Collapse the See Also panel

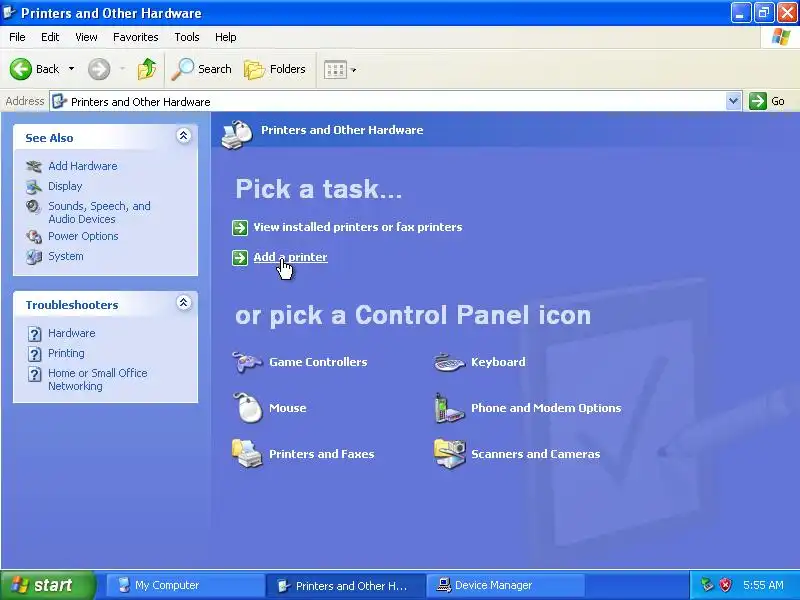coord(184,136)
